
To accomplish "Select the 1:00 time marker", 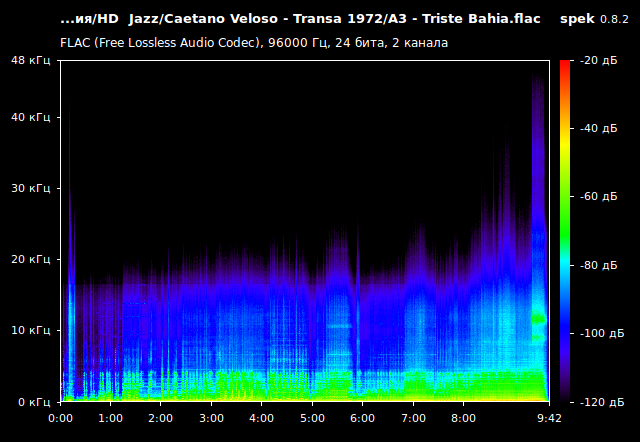I will (x=110, y=418).
